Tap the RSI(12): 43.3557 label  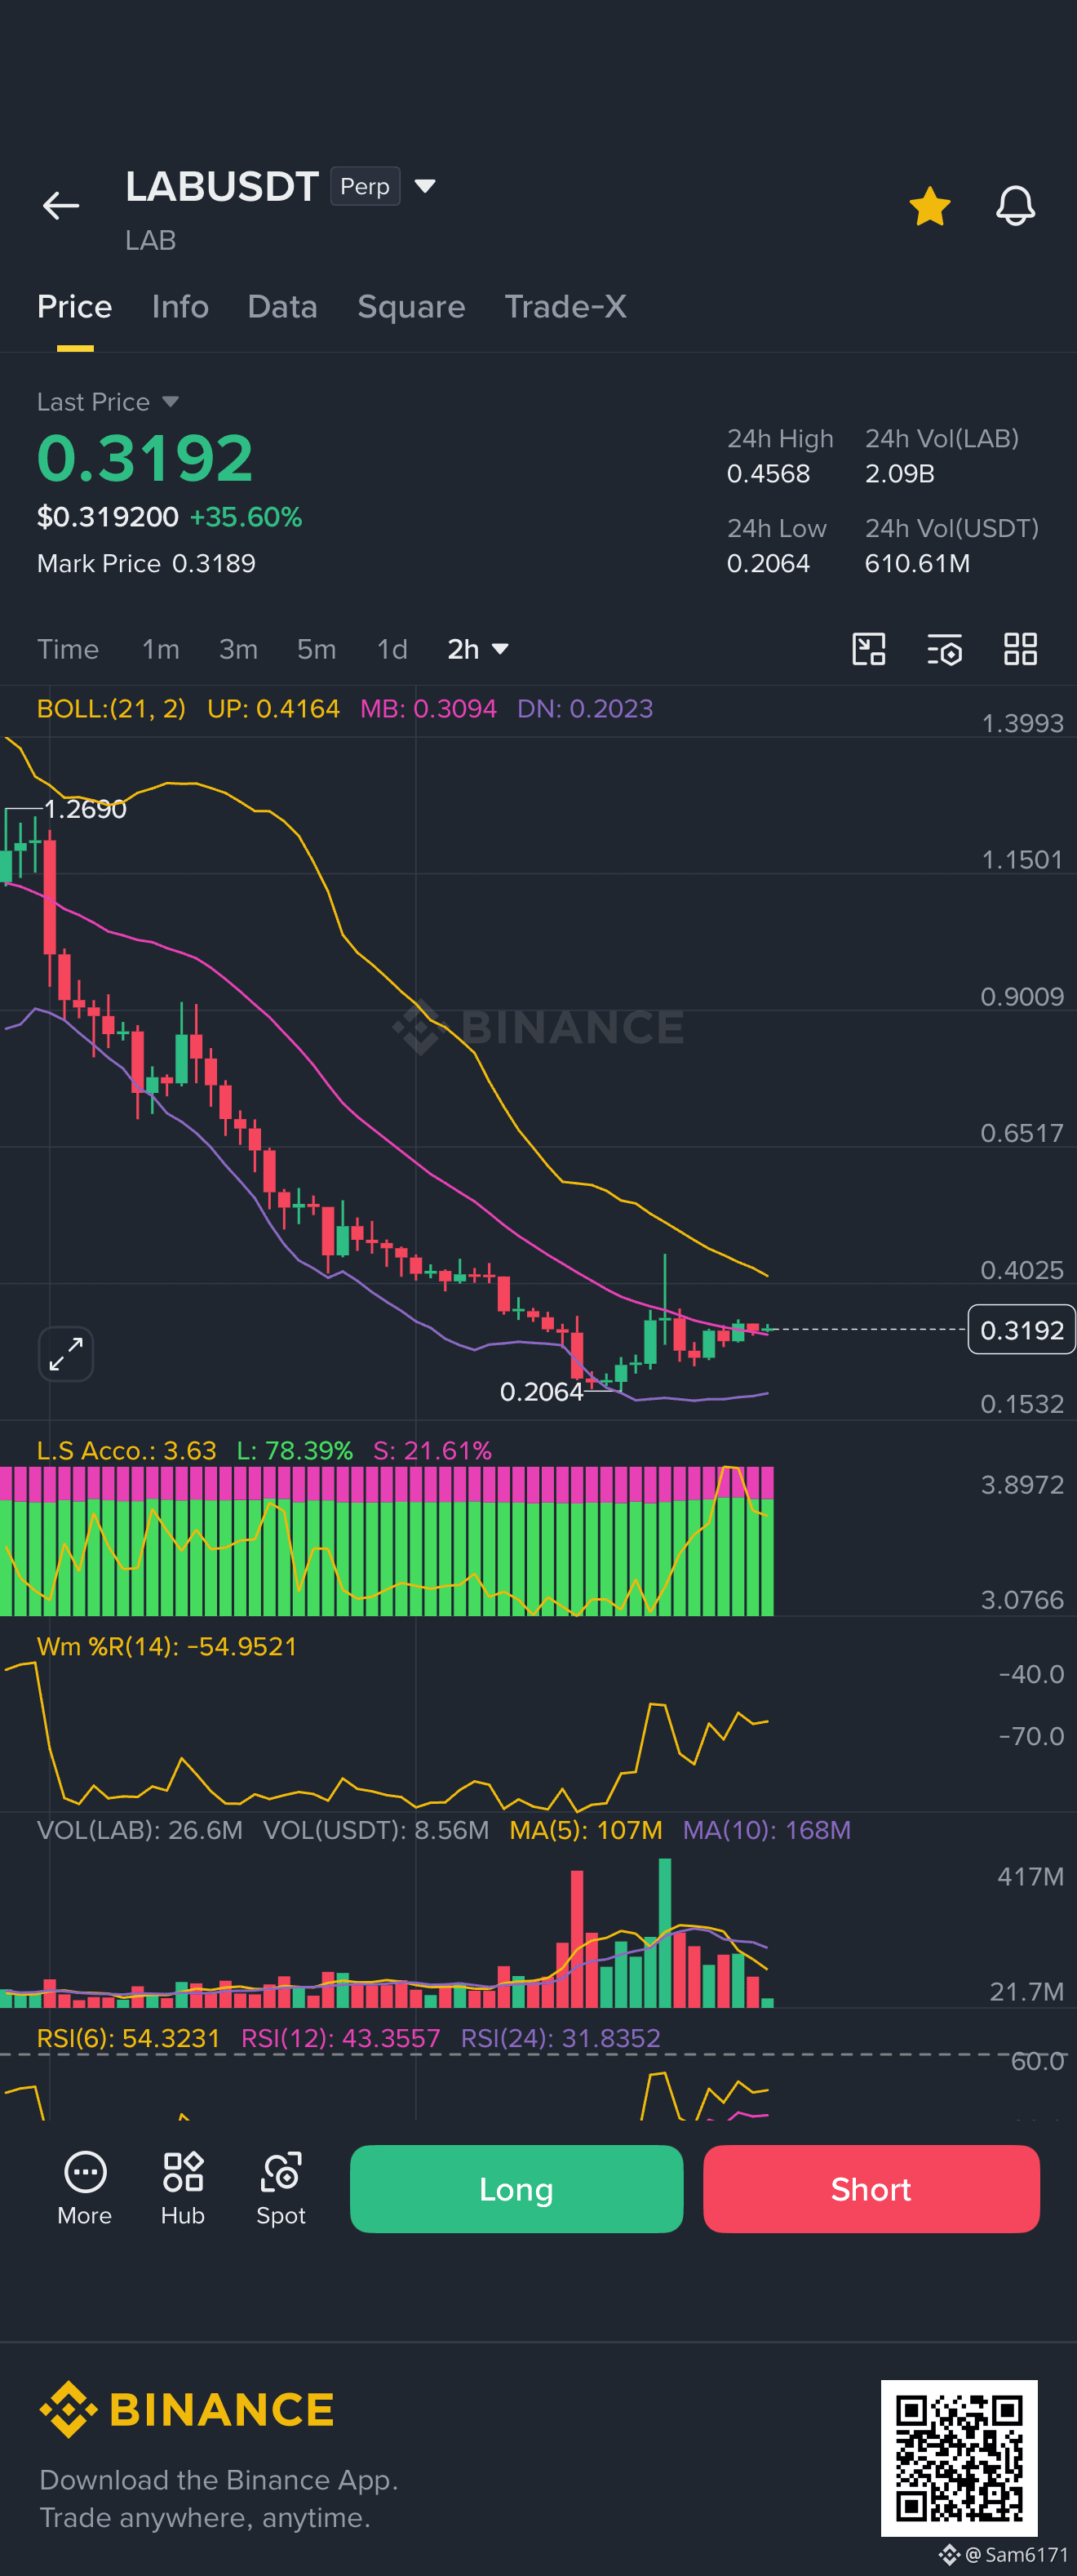click(341, 2038)
